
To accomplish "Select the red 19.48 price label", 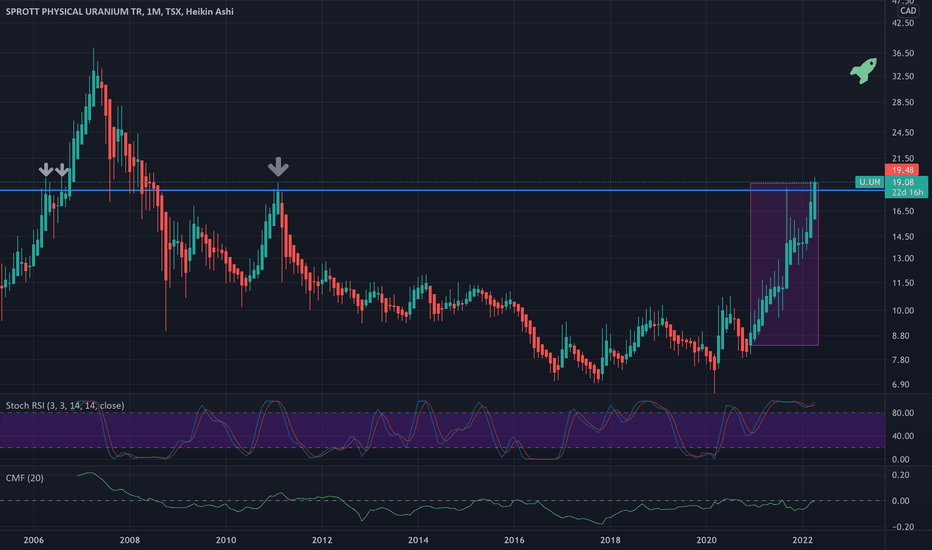I will click(x=902, y=170).
